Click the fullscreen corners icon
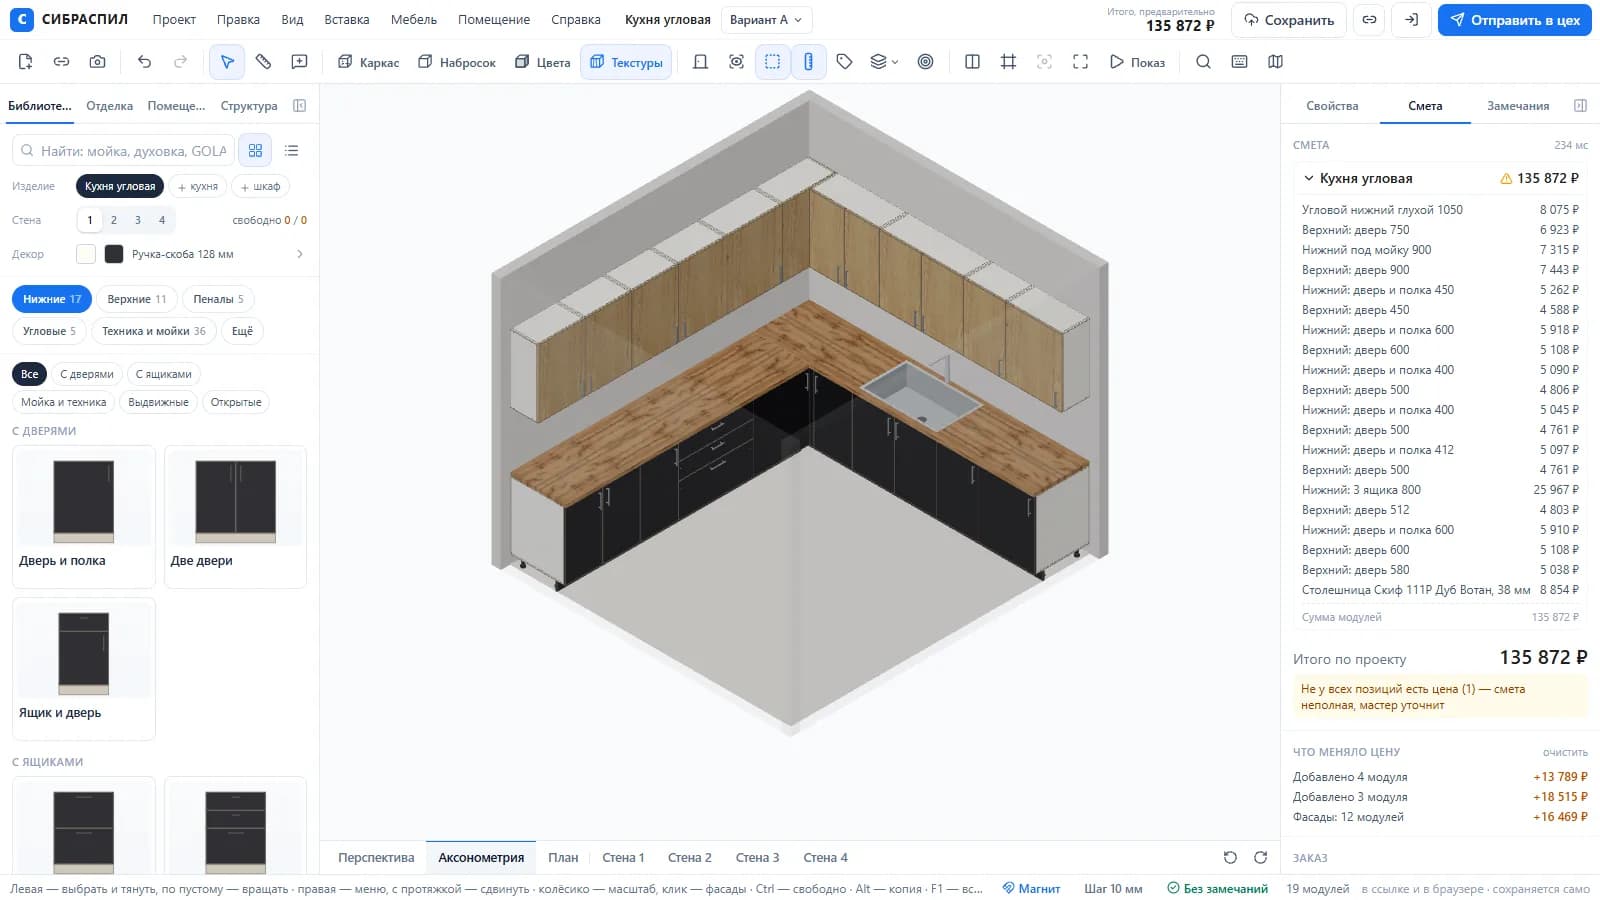Image resolution: width=1600 pixels, height=900 pixels. click(x=1080, y=62)
